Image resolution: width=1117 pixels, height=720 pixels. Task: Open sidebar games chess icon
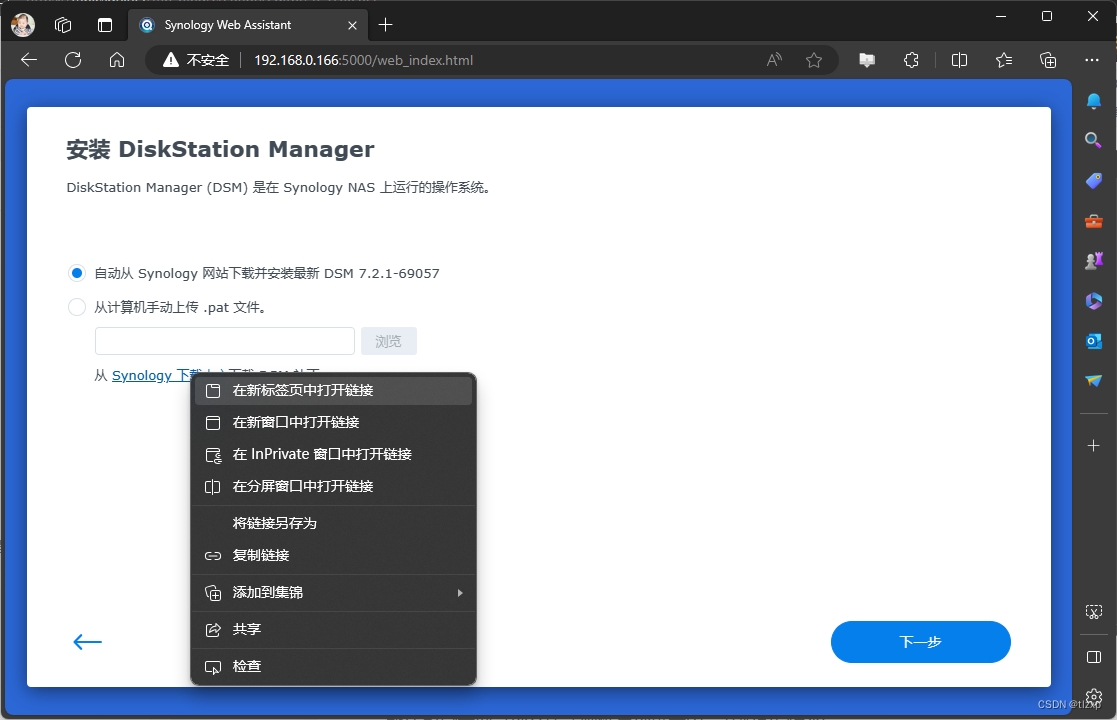click(x=1093, y=261)
